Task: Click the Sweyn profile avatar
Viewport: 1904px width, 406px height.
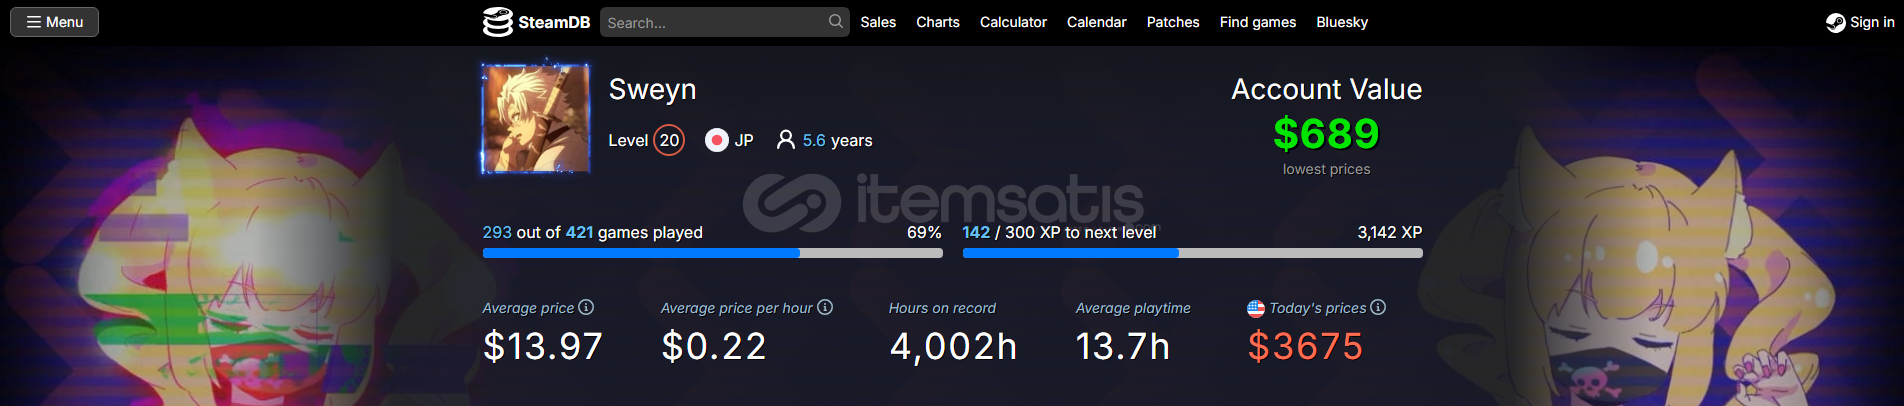Action: (536, 118)
